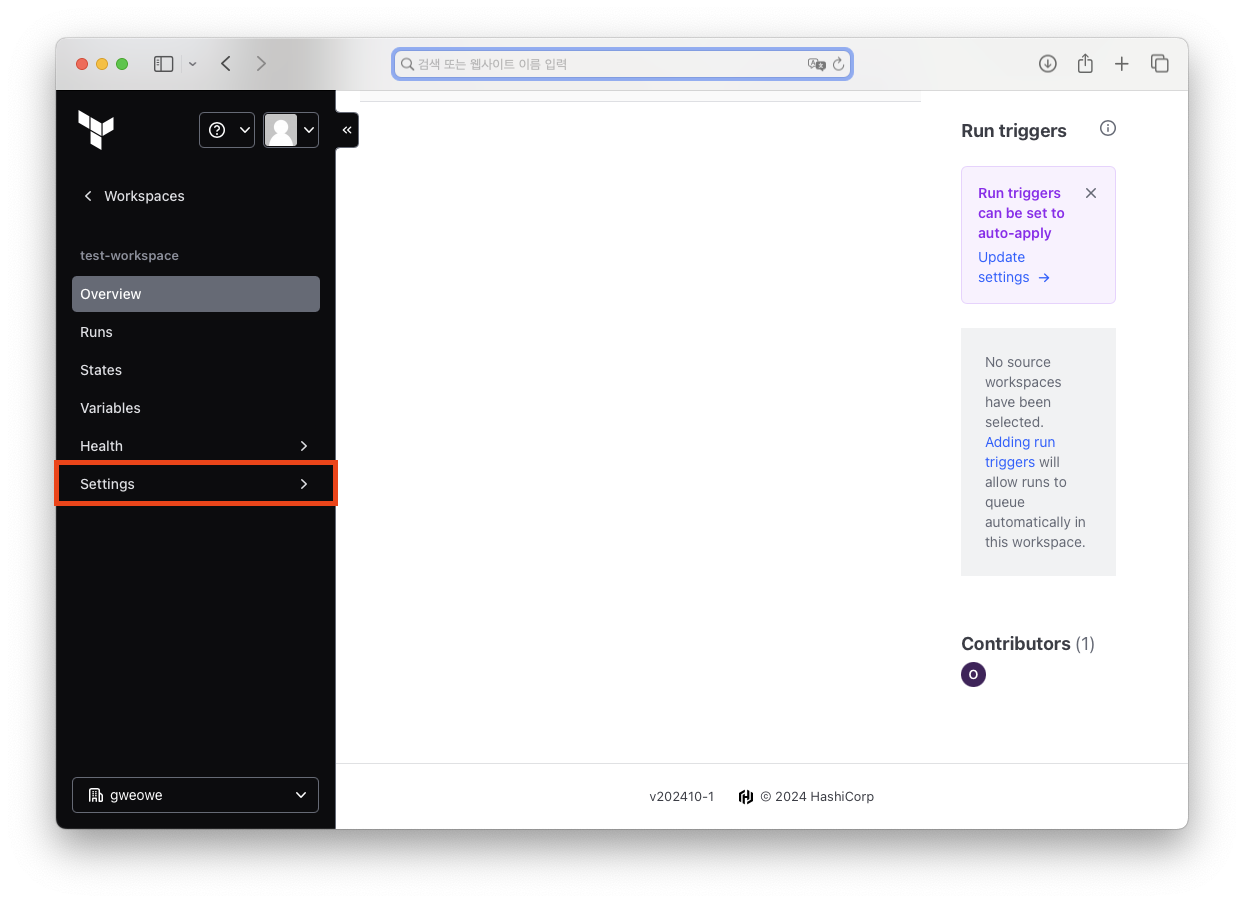Open the help question-mark menu
Image resolution: width=1244 pixels, height=903 pixels.
pos(227,130)
